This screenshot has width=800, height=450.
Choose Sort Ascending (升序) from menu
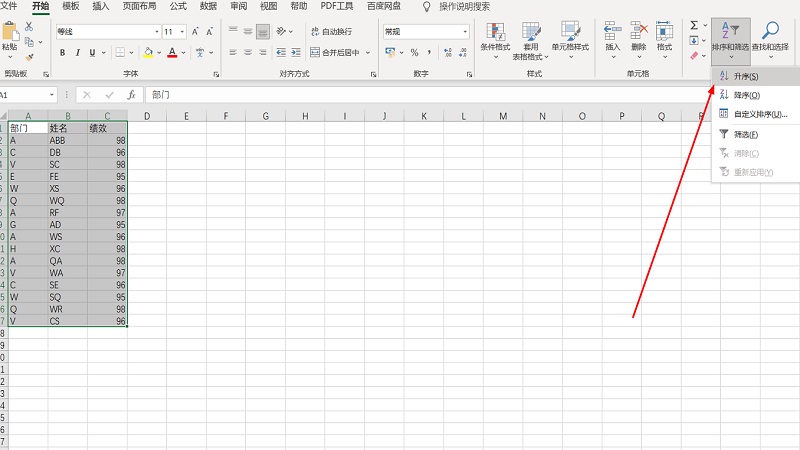pyautogui.click(x=746, y=76)
